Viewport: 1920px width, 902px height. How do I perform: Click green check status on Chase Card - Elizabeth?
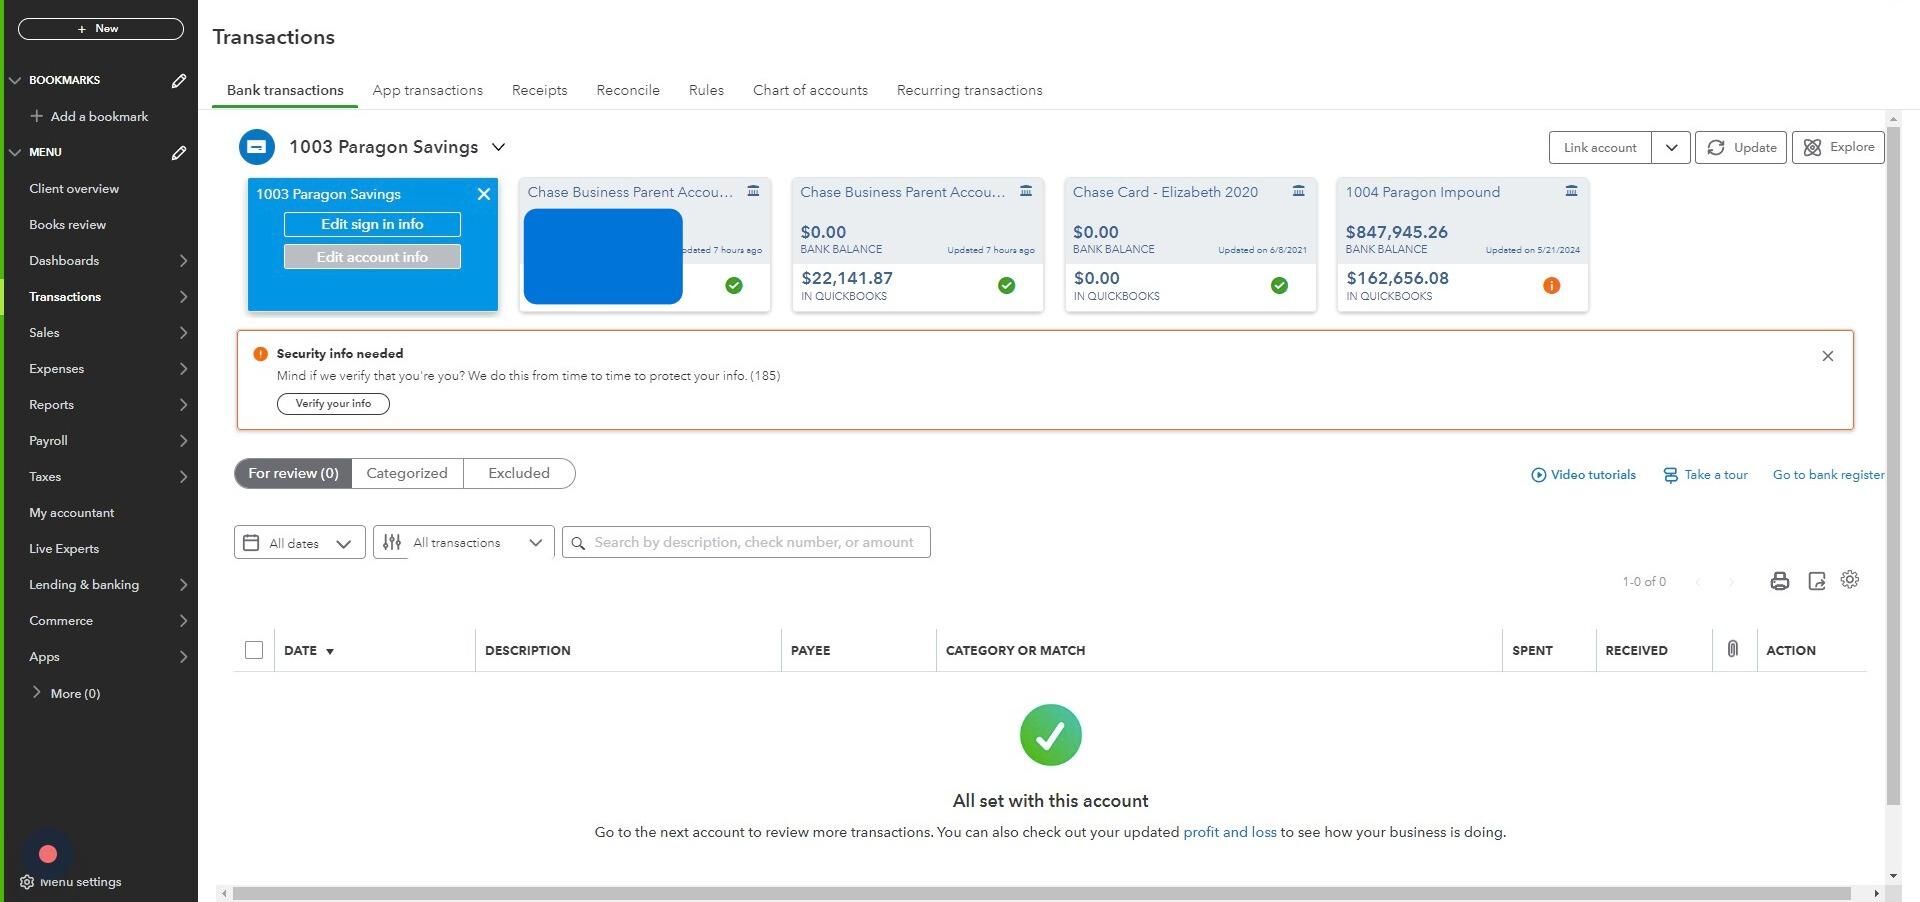coord(1279,286)
